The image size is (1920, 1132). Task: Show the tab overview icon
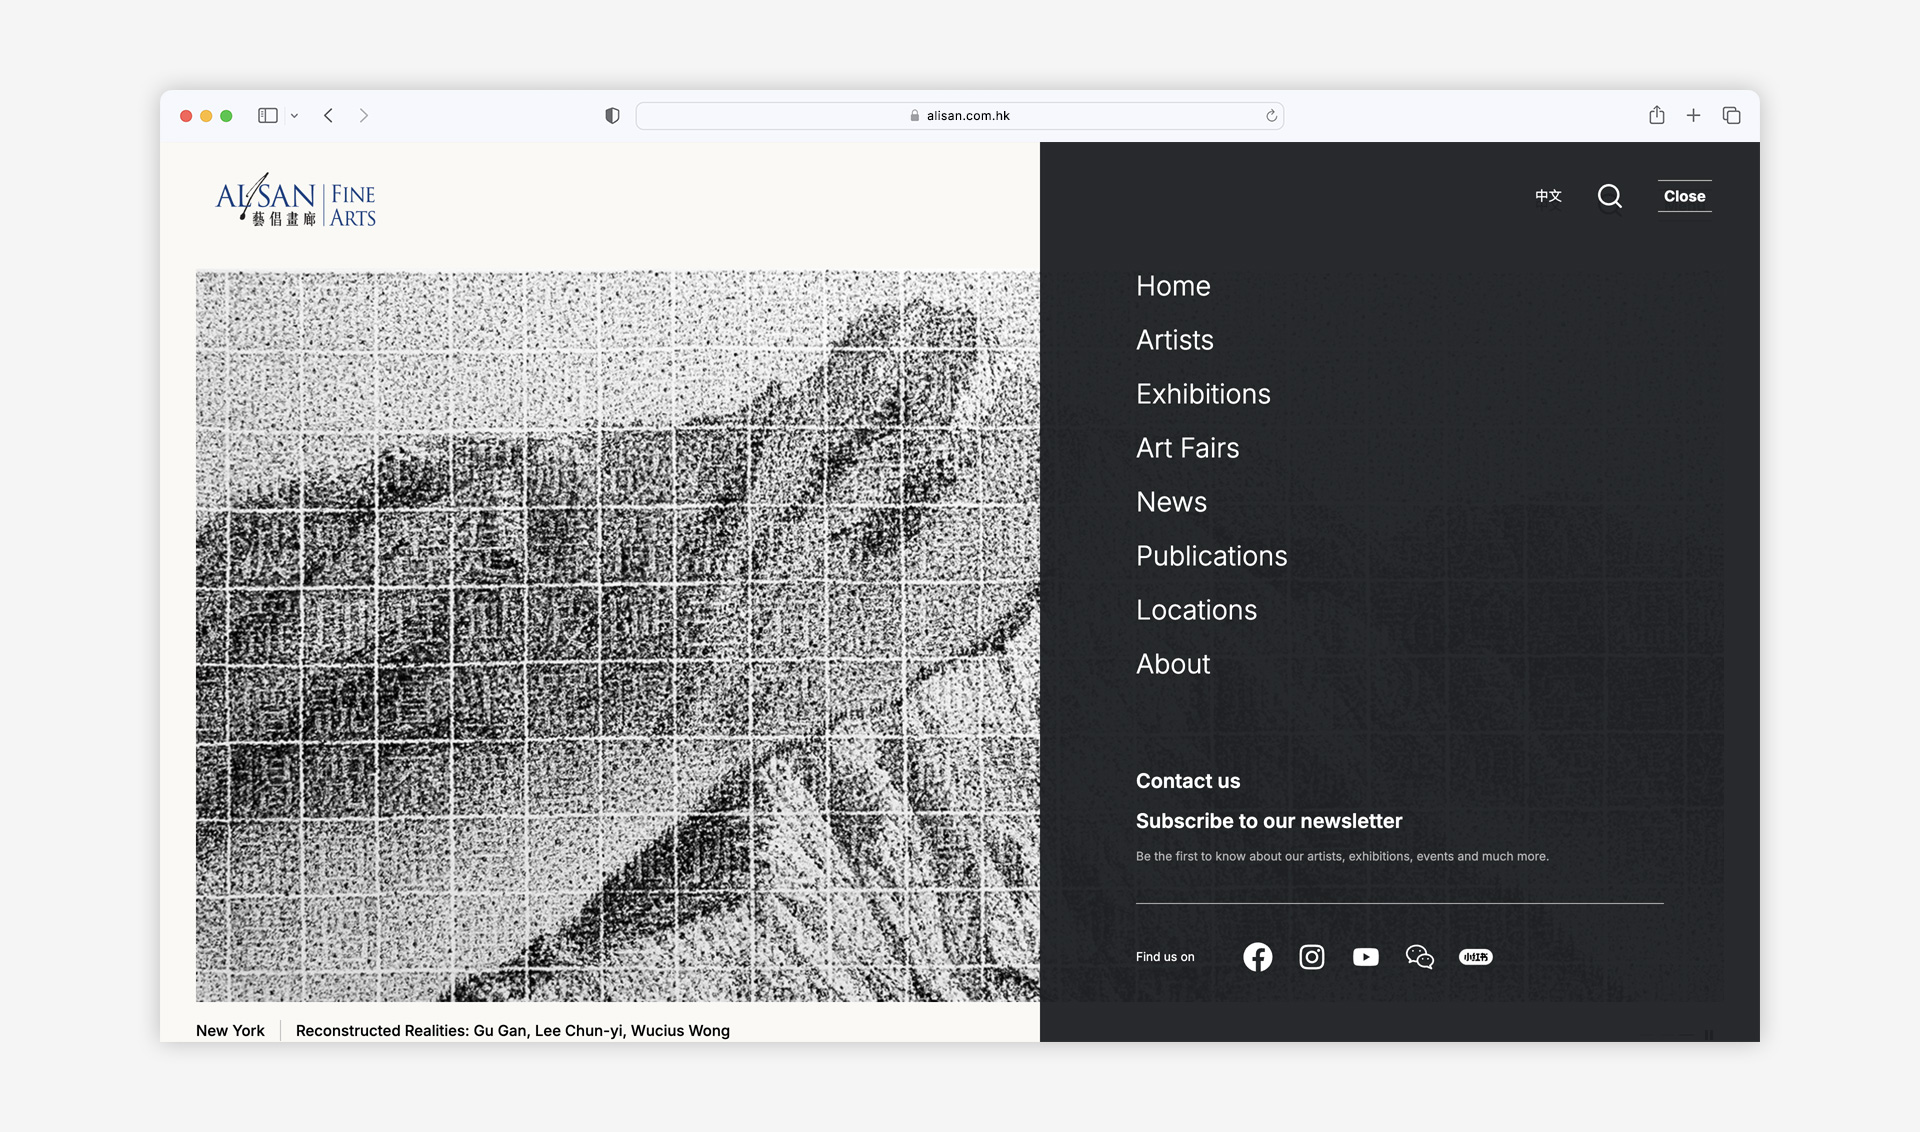coord(1731,116)
